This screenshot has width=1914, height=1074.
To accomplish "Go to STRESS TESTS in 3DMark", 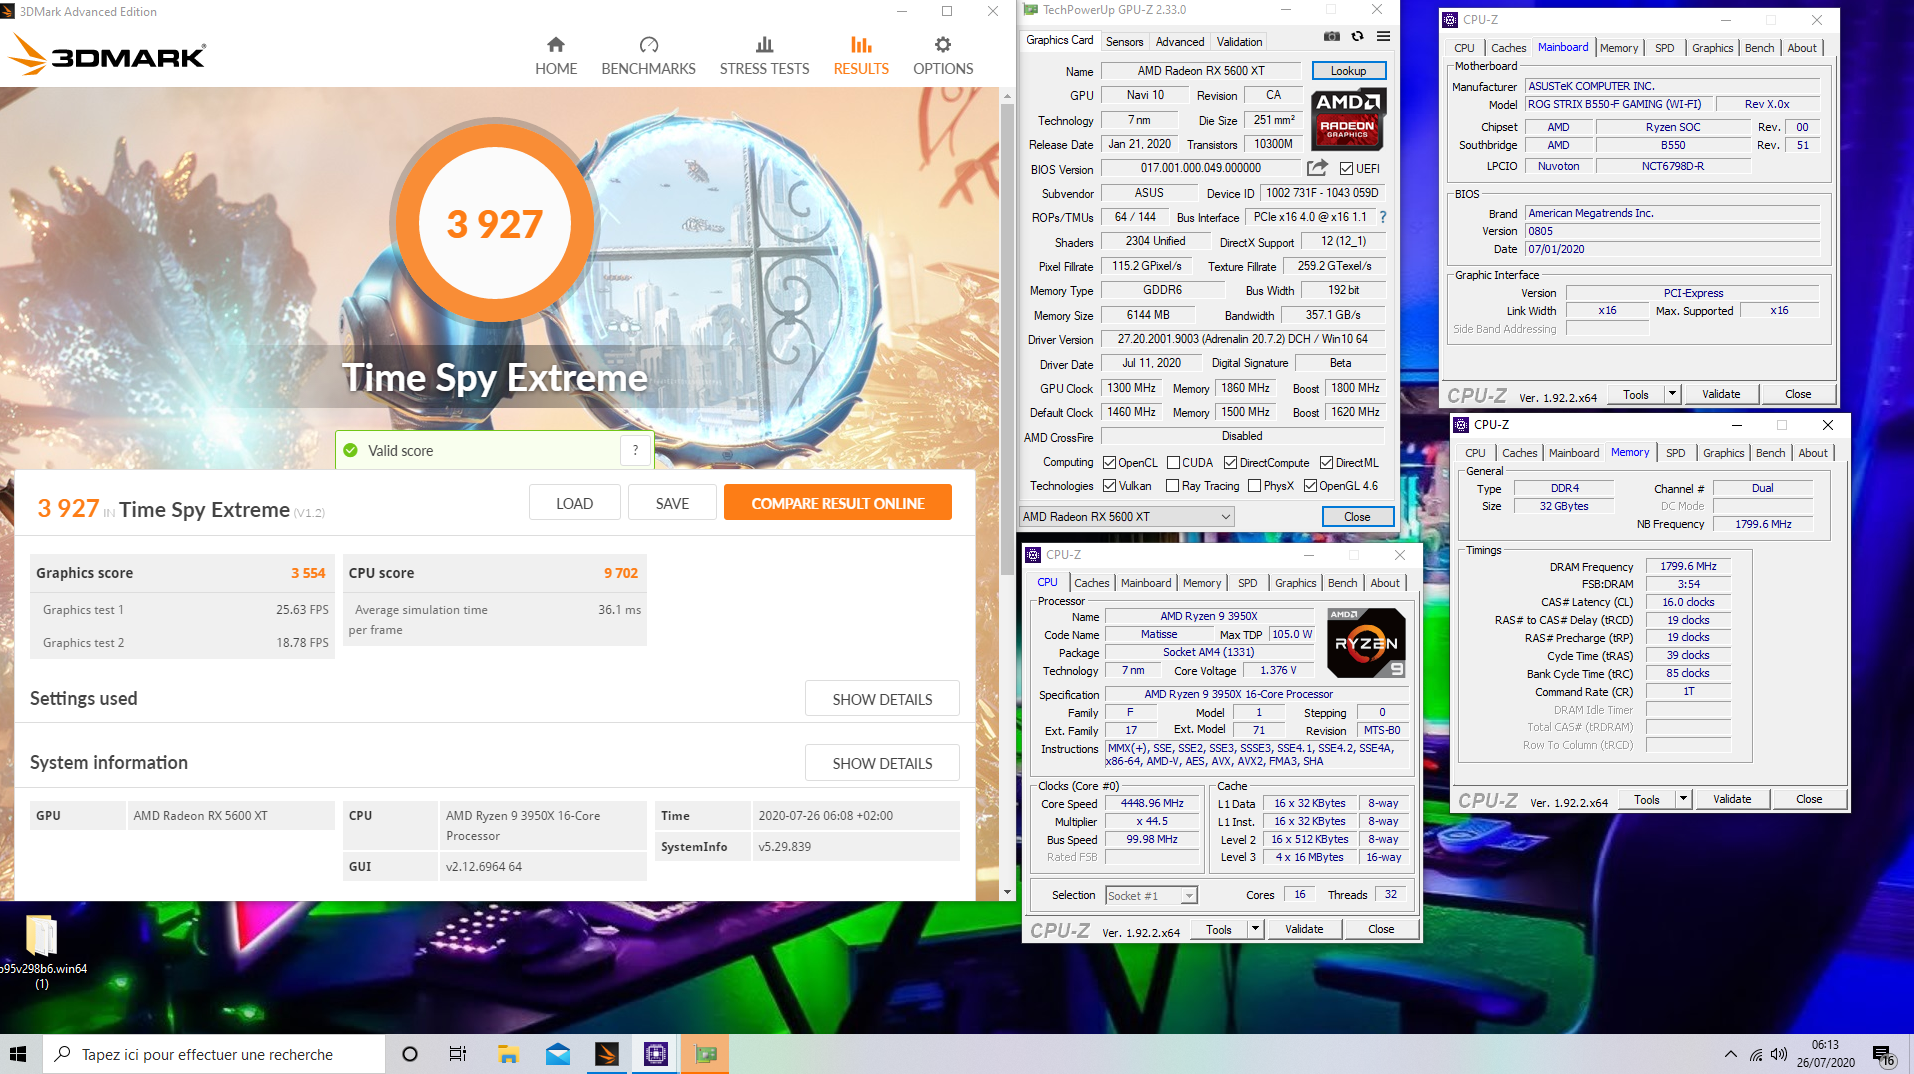I will pos(764,56).
